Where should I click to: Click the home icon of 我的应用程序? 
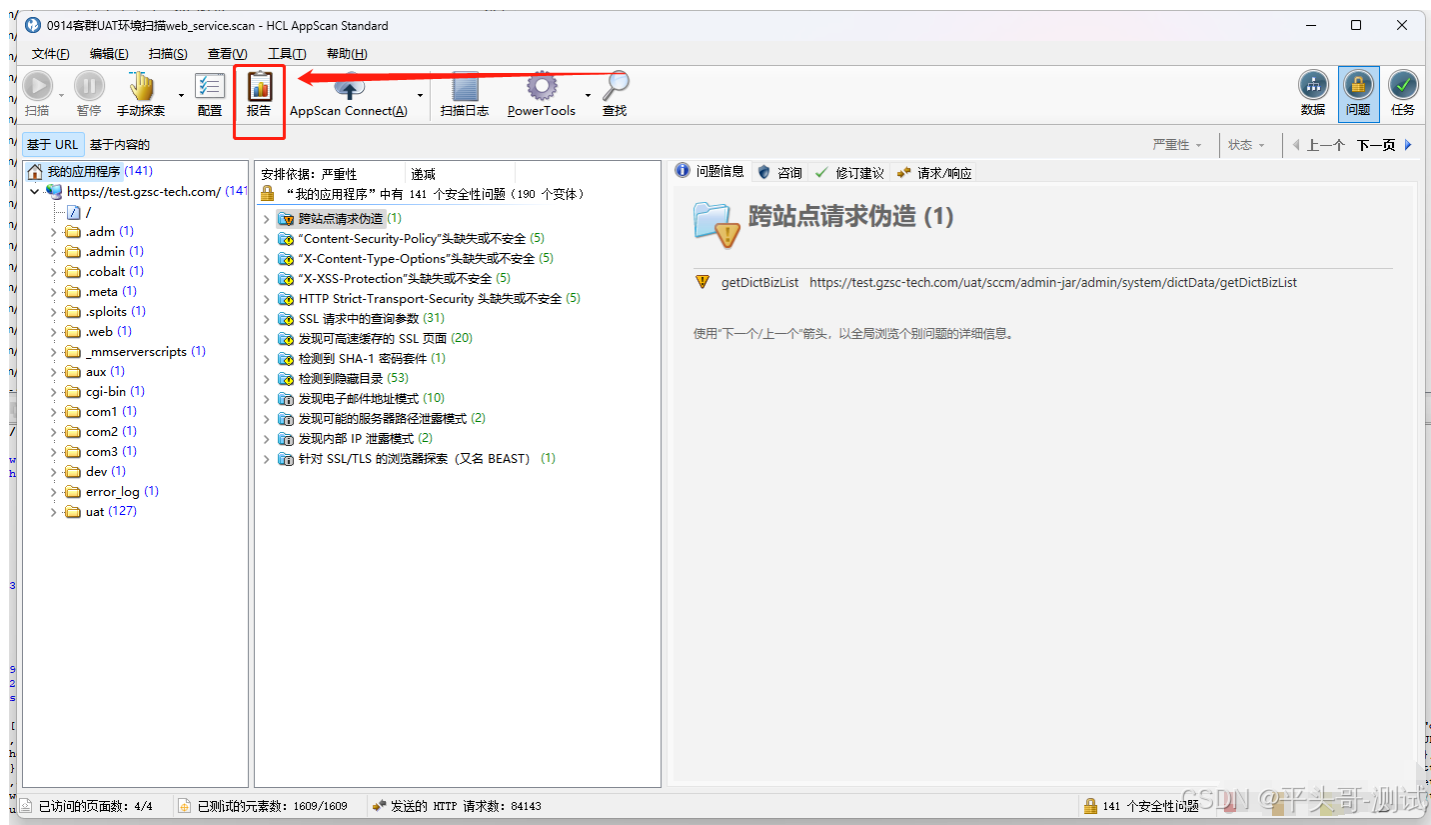[x=35, y=172]
